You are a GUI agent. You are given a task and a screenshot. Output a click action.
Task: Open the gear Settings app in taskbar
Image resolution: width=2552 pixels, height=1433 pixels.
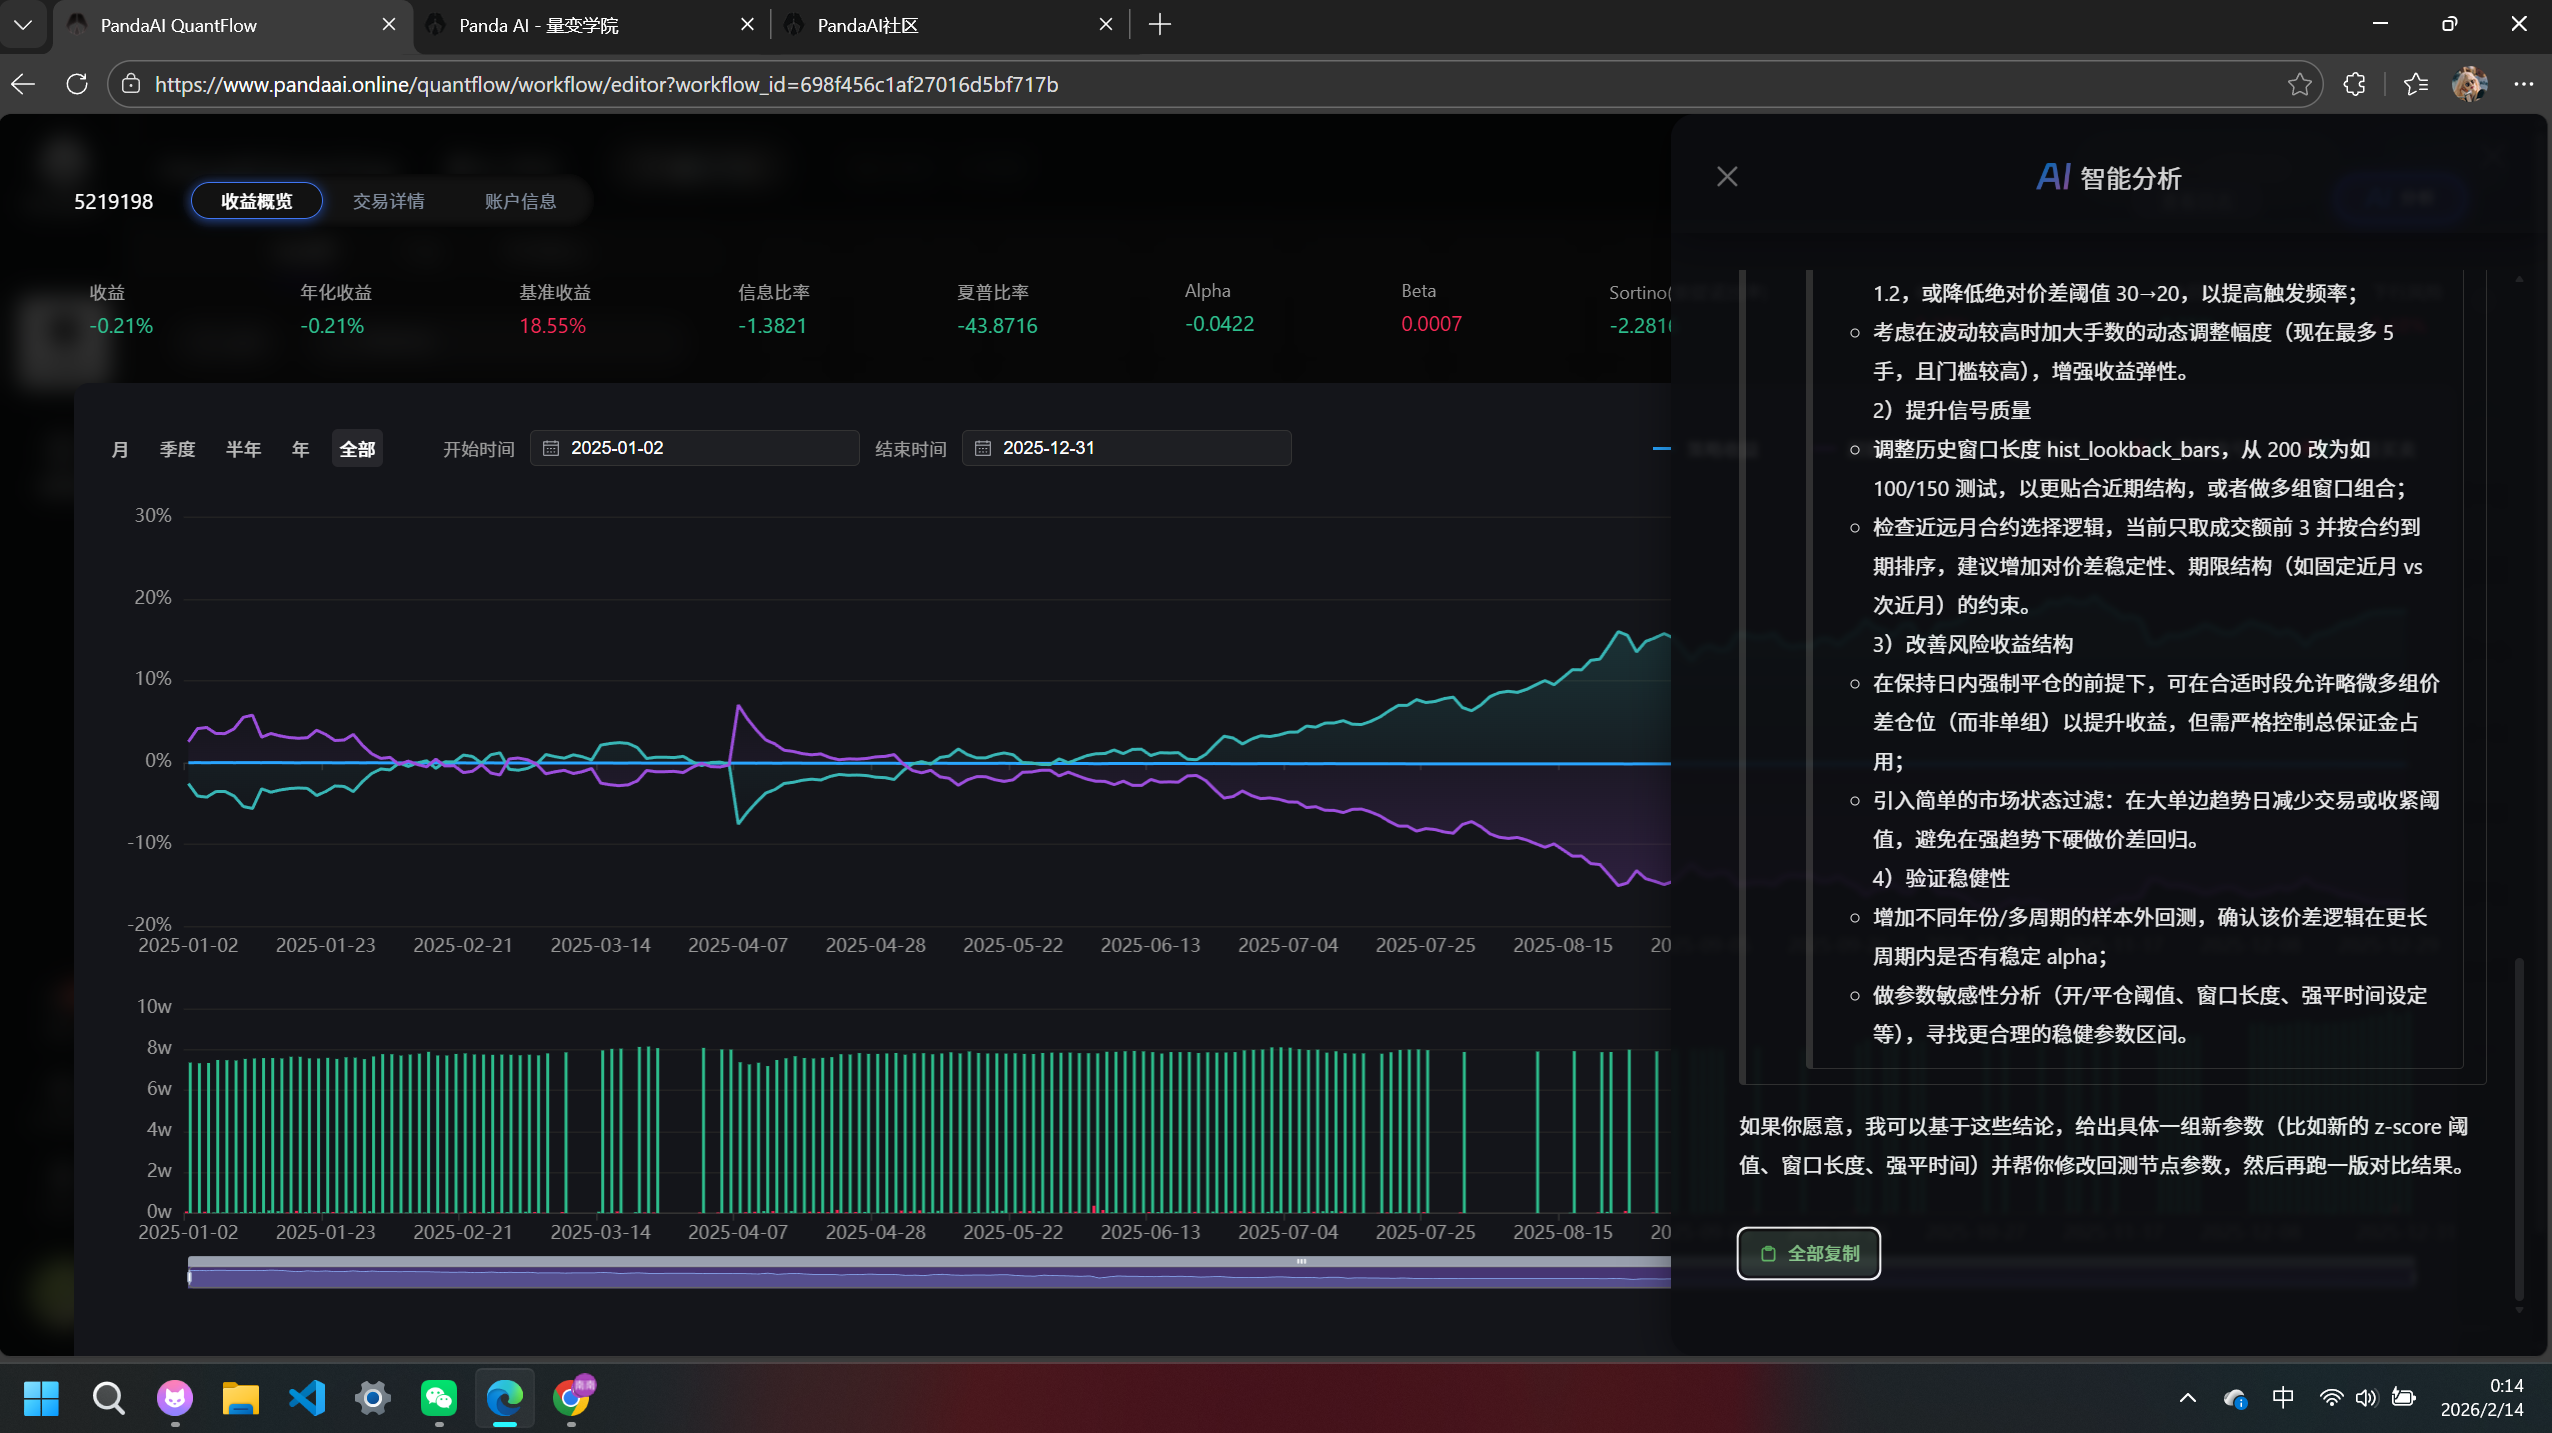click(x=373, y=1398)
